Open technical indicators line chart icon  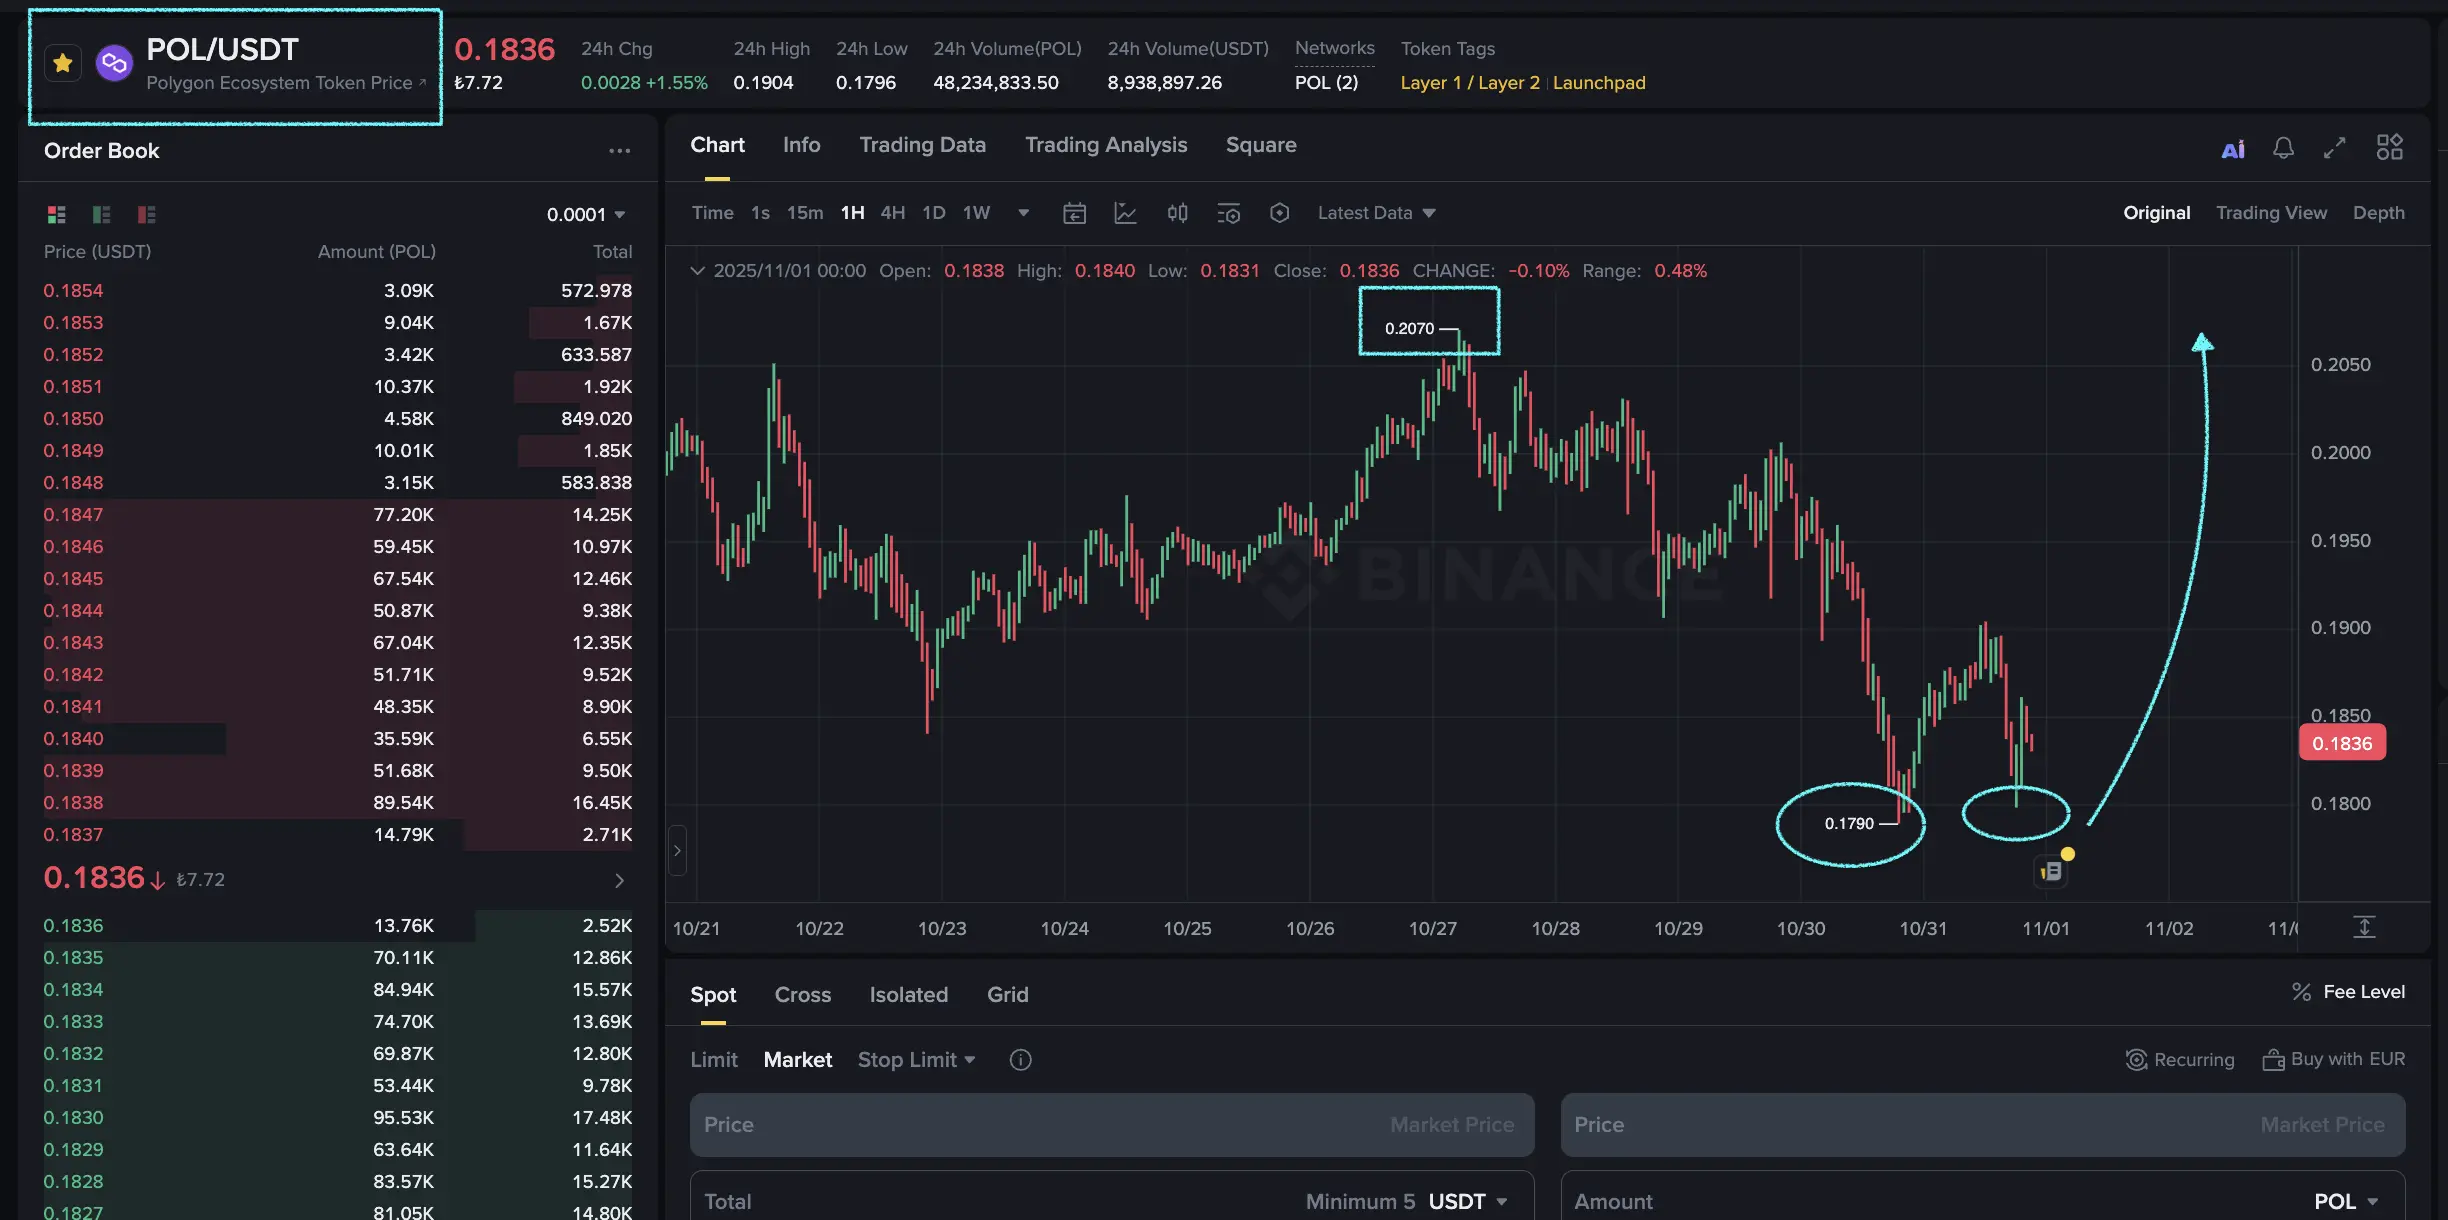point(1125,213)
